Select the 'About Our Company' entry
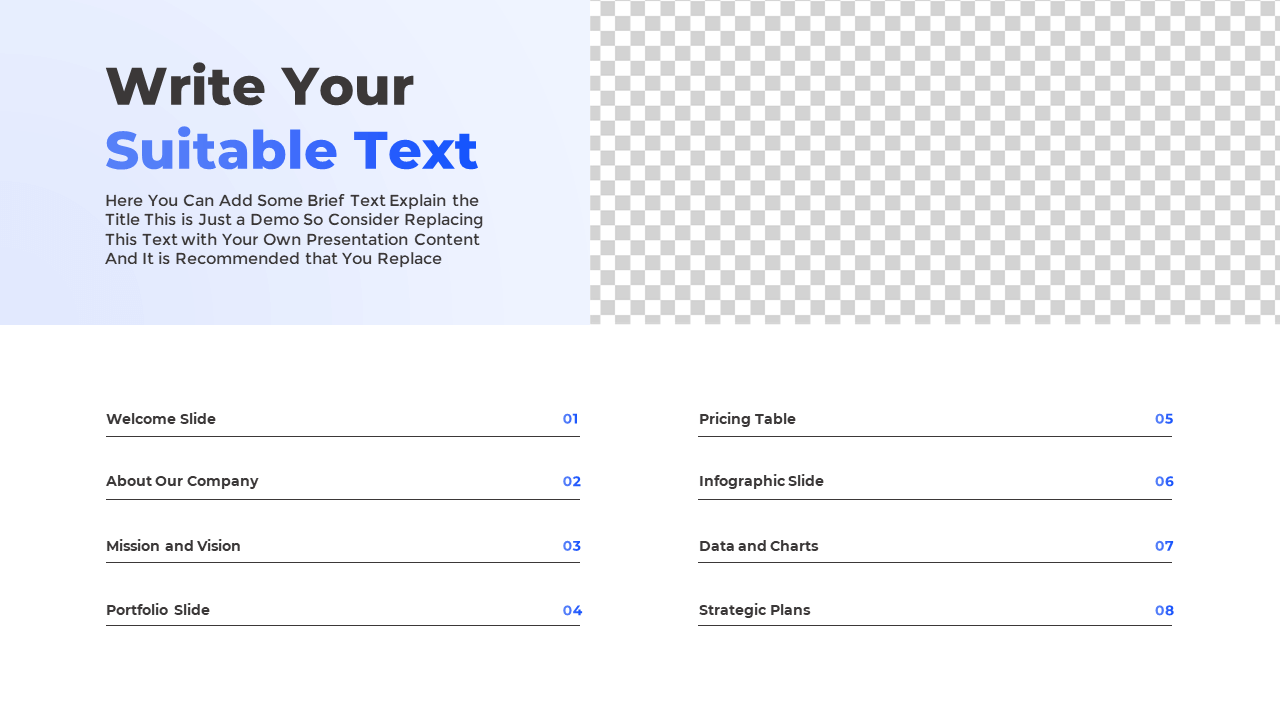This screenshot has width=1280, height=720. (182, 481)
